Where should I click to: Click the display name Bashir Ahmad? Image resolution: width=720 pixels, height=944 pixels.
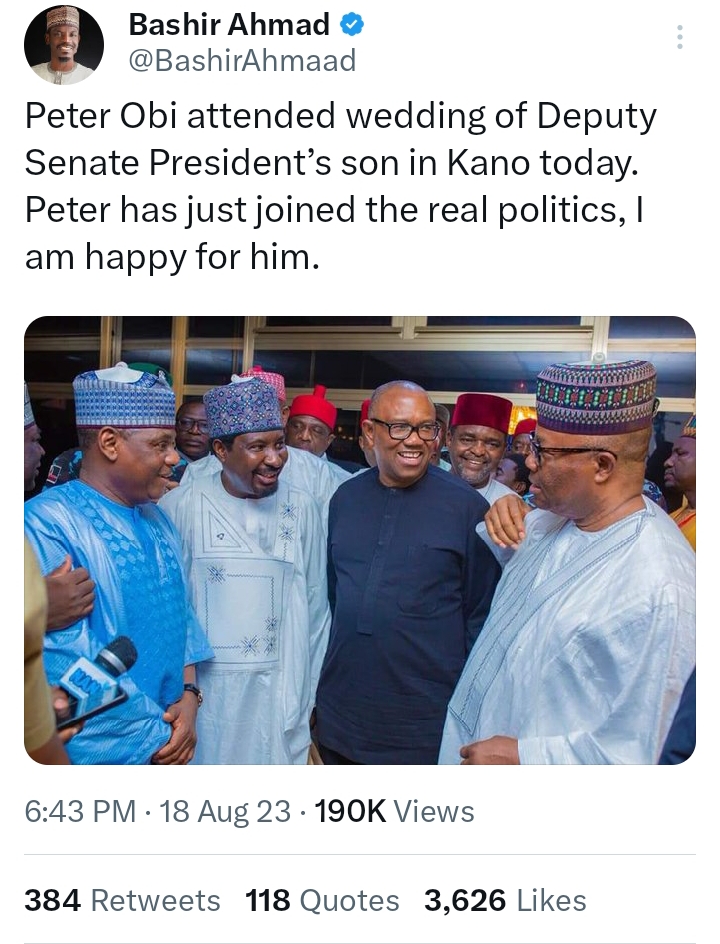tap(228, 26)
